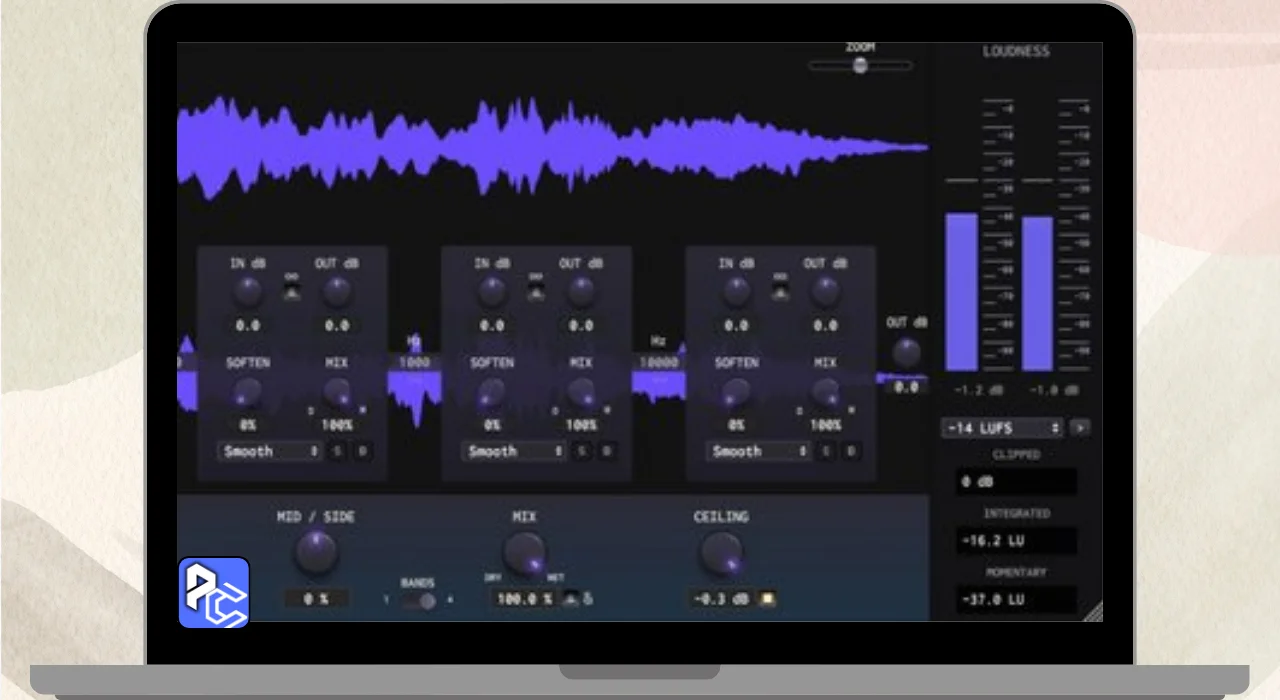Click the master OUT dB knob beside the third band
The width and height of the screenshot is (1280, 700).
click(906, 352)
